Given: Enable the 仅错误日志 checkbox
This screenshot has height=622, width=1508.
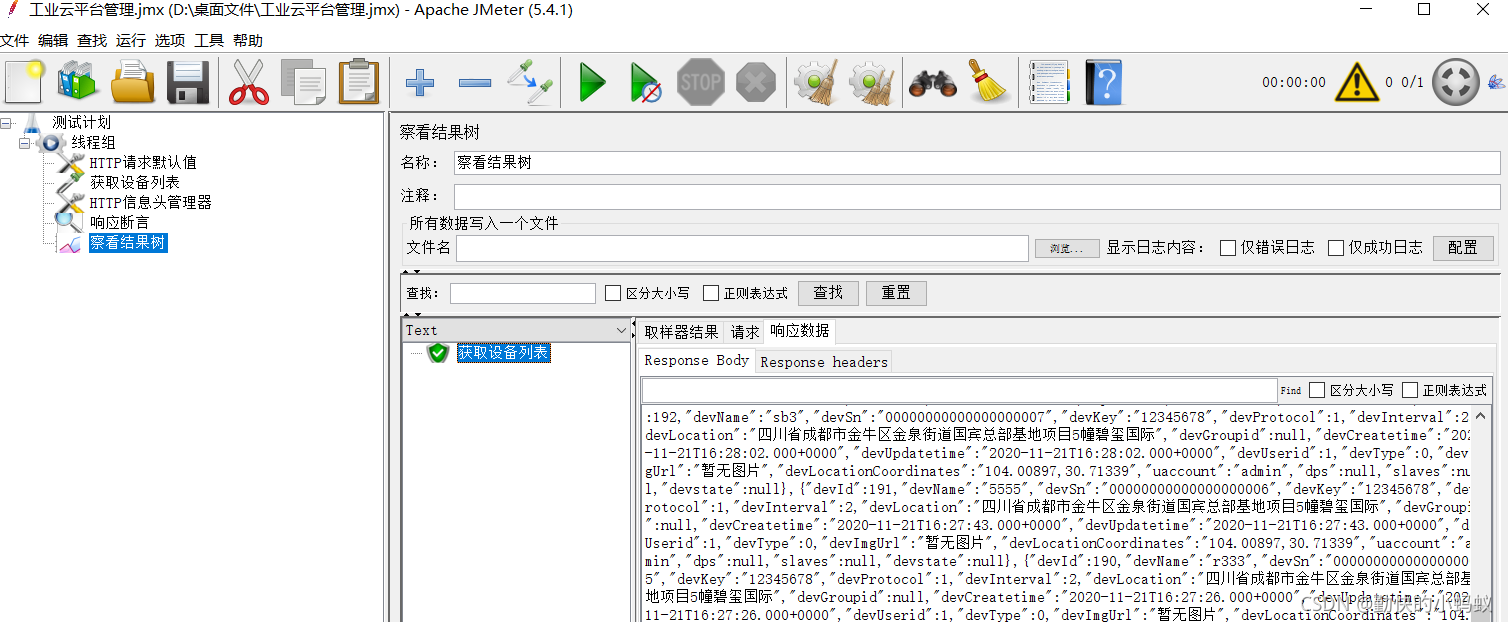Looking at the screenshot, I should 1228,248.
